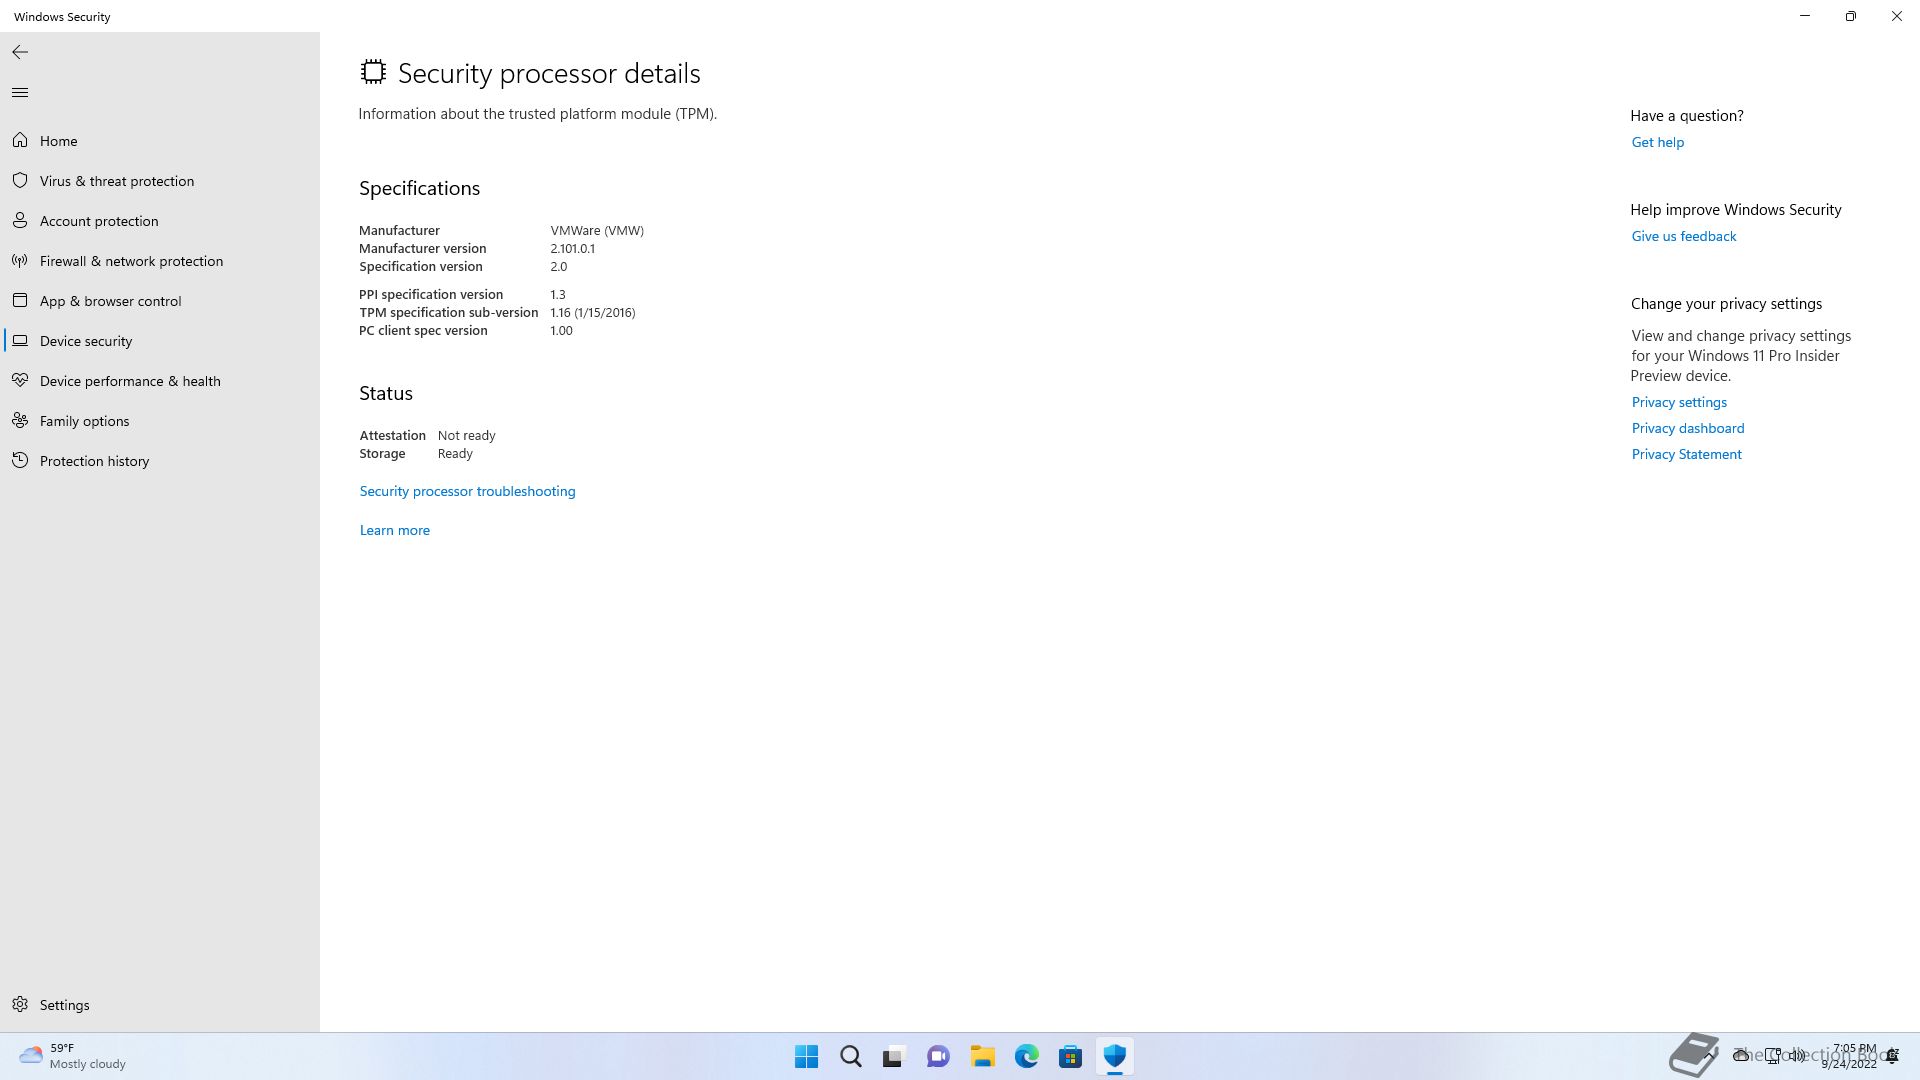Open Firewall & network protection section
This screenshot has height=1080, width=1920.
click(131, 261)
